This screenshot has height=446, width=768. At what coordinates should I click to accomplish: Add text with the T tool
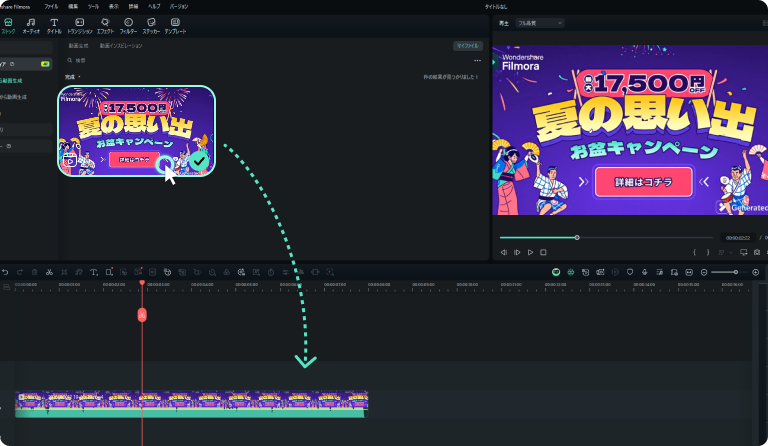click(x=94, y=272)
